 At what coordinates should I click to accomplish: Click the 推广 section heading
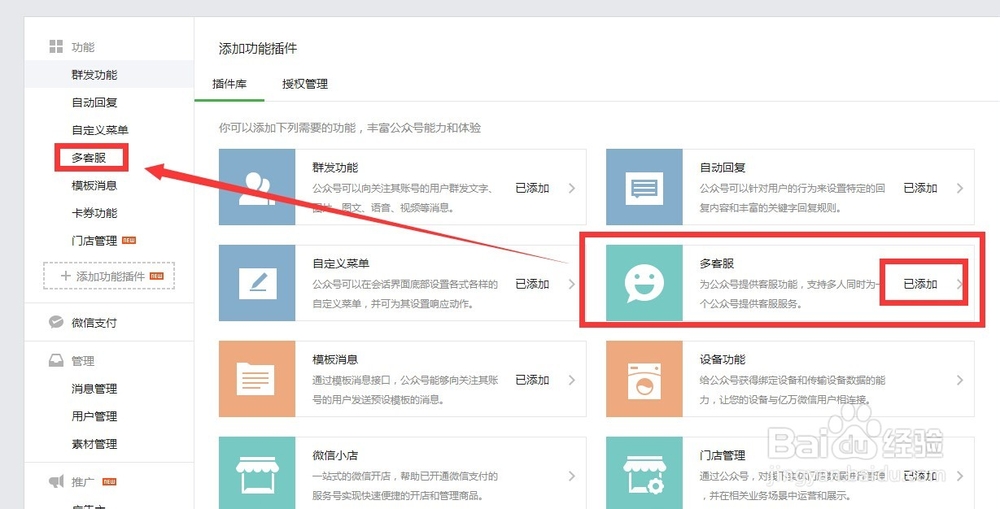[83, 482]
